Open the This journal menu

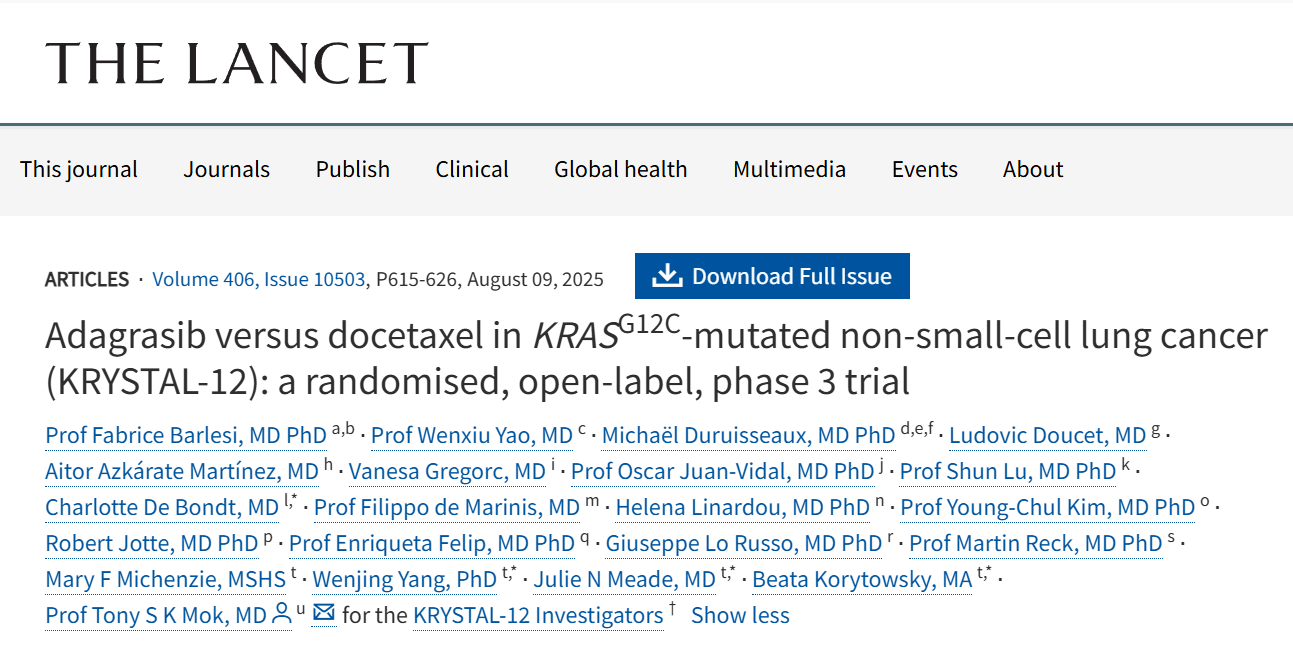(79, 169)
